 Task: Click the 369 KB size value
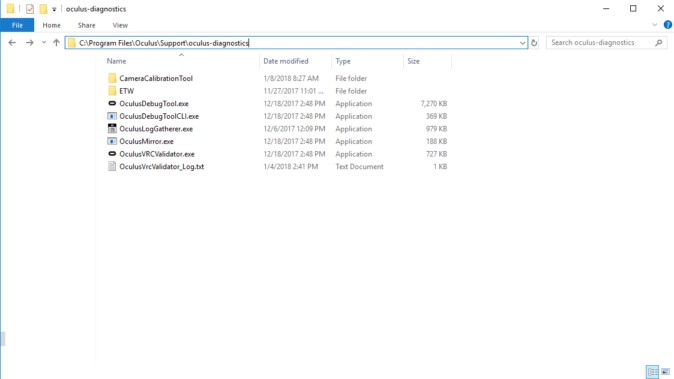point(436,116)
